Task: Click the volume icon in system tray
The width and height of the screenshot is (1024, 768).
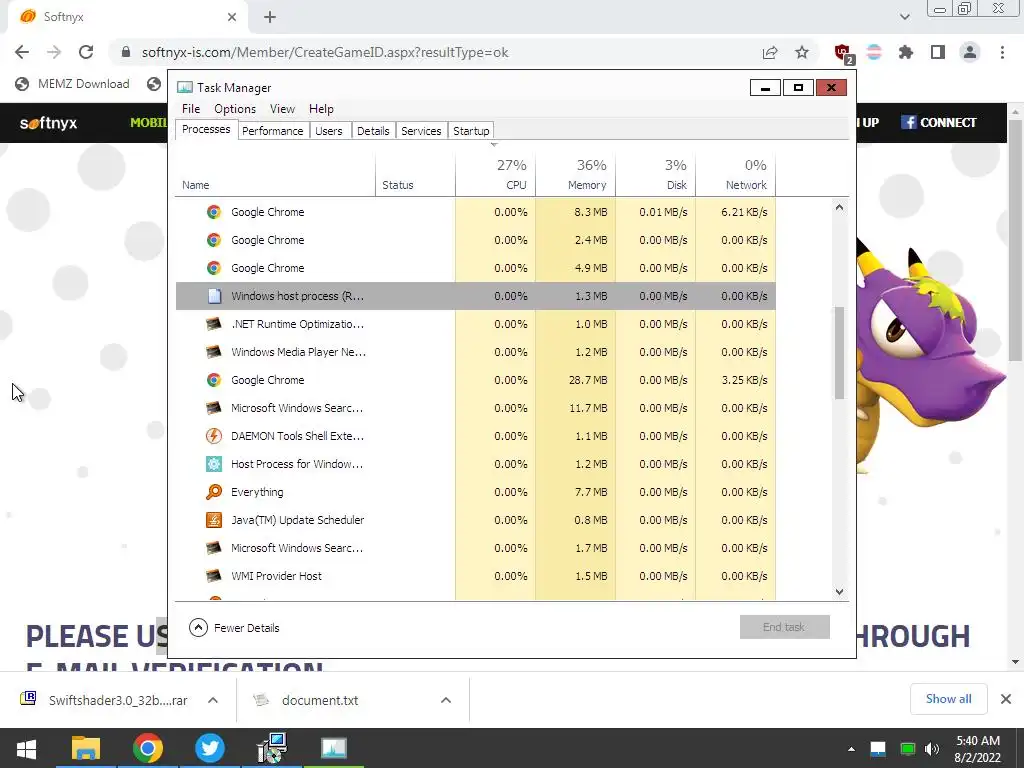Action: pyautogui.click(x=932, y=748)
